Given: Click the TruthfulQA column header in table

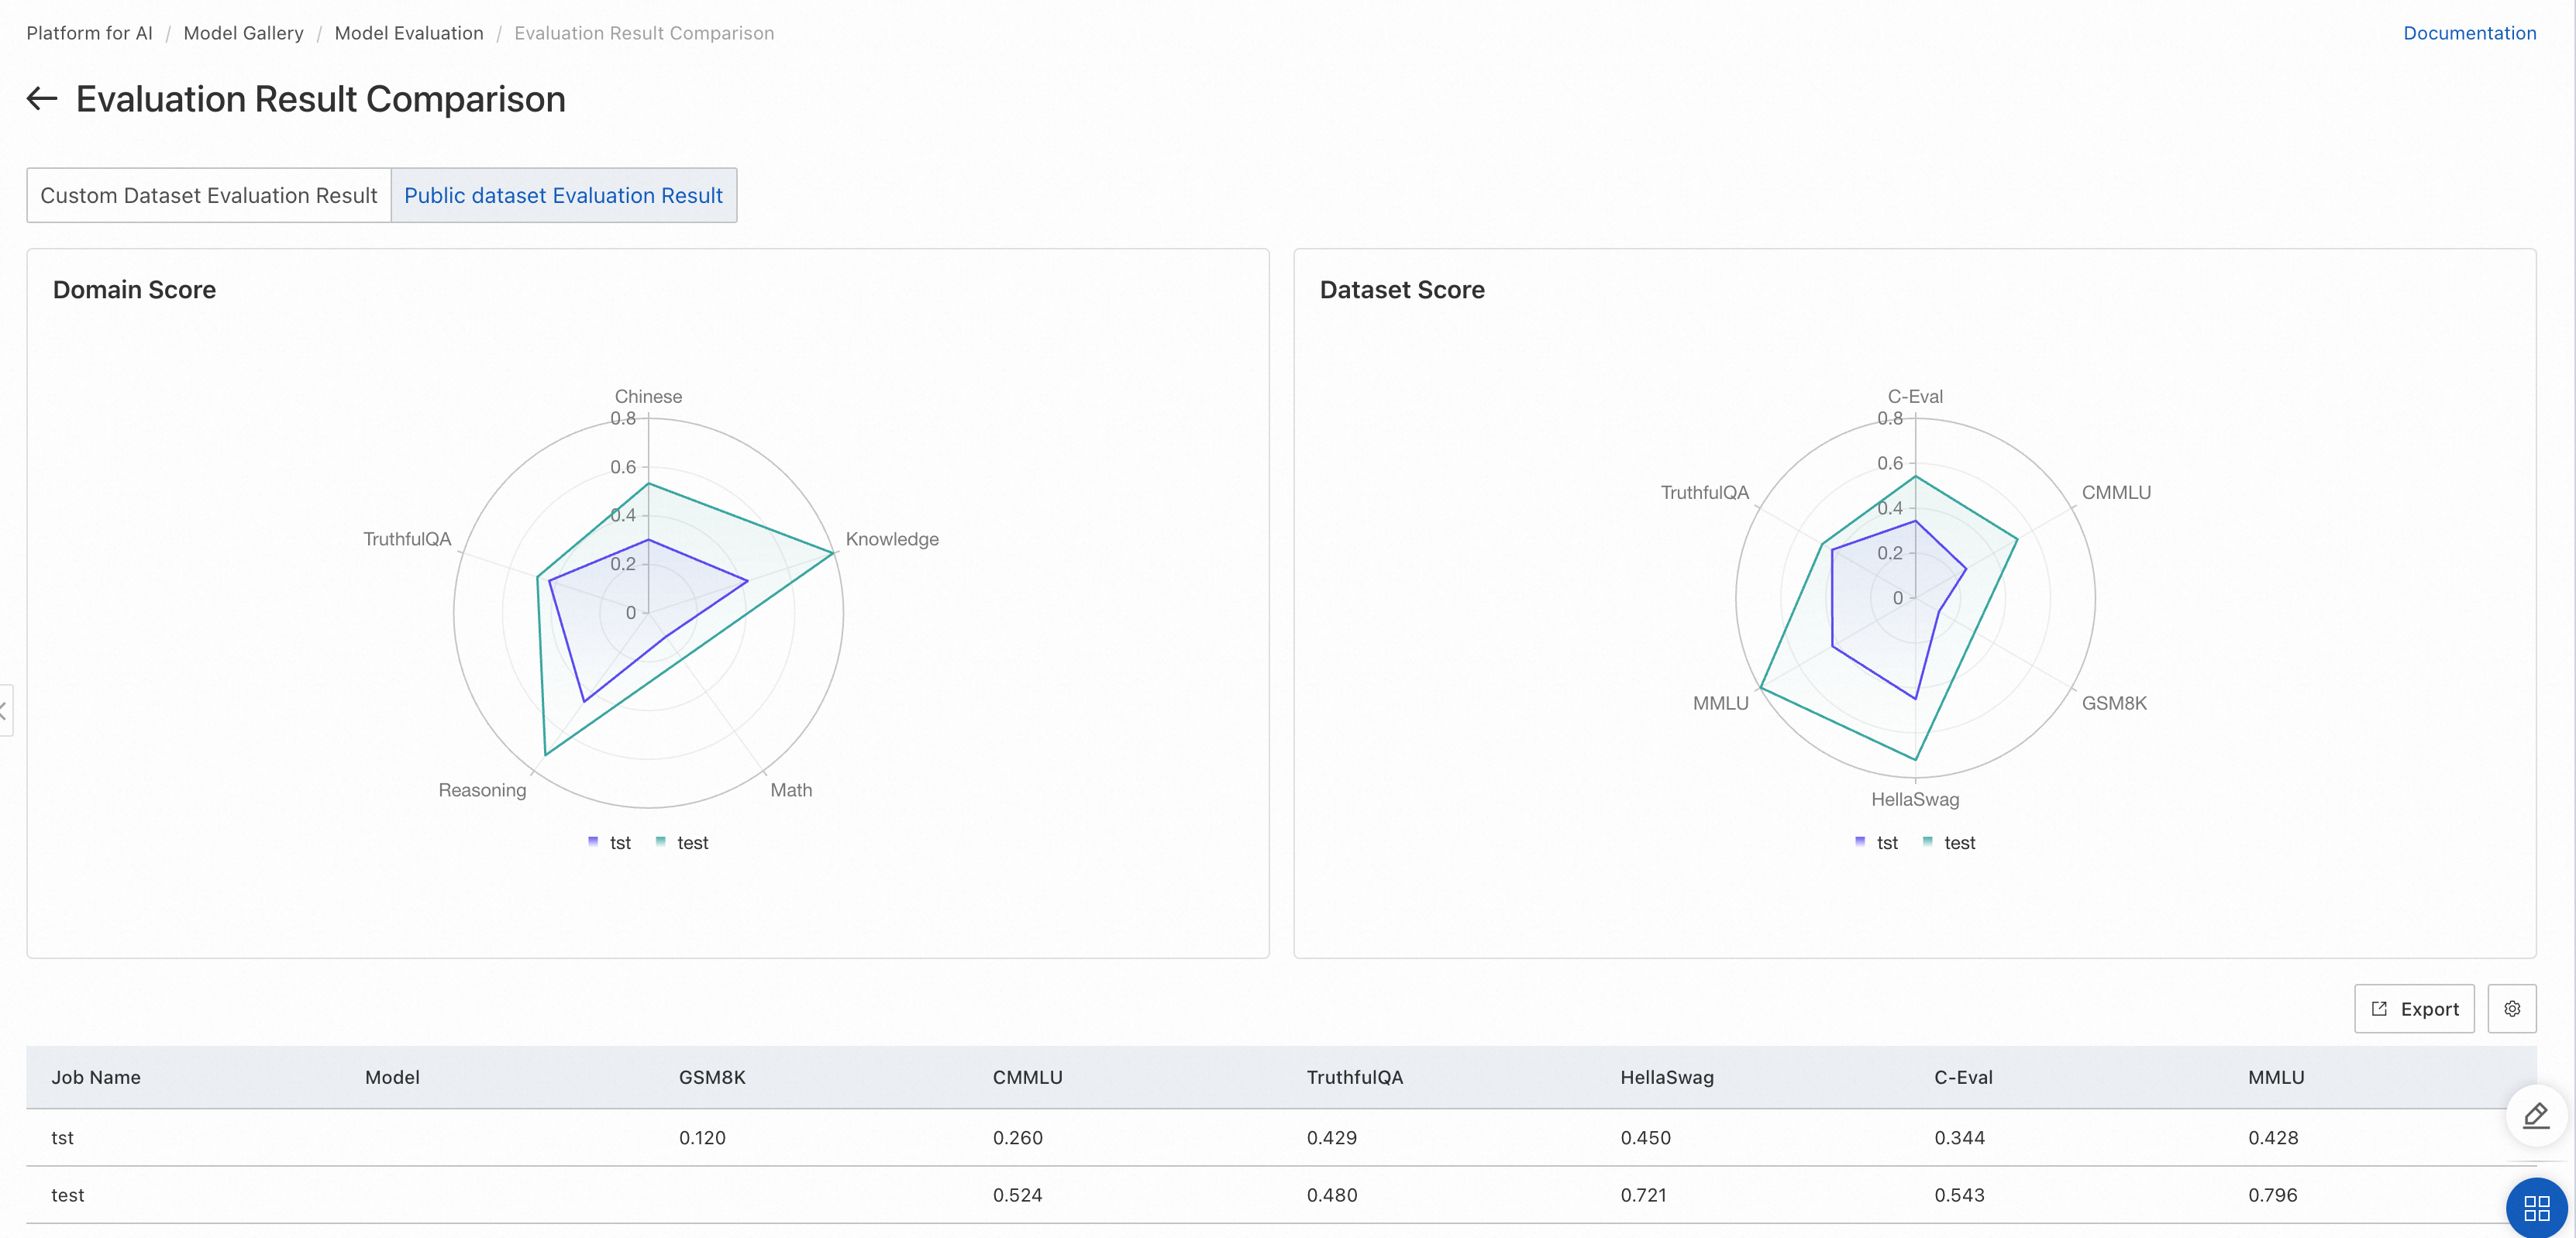Looking at the screenshot, I should [x=1354, y=1077].
